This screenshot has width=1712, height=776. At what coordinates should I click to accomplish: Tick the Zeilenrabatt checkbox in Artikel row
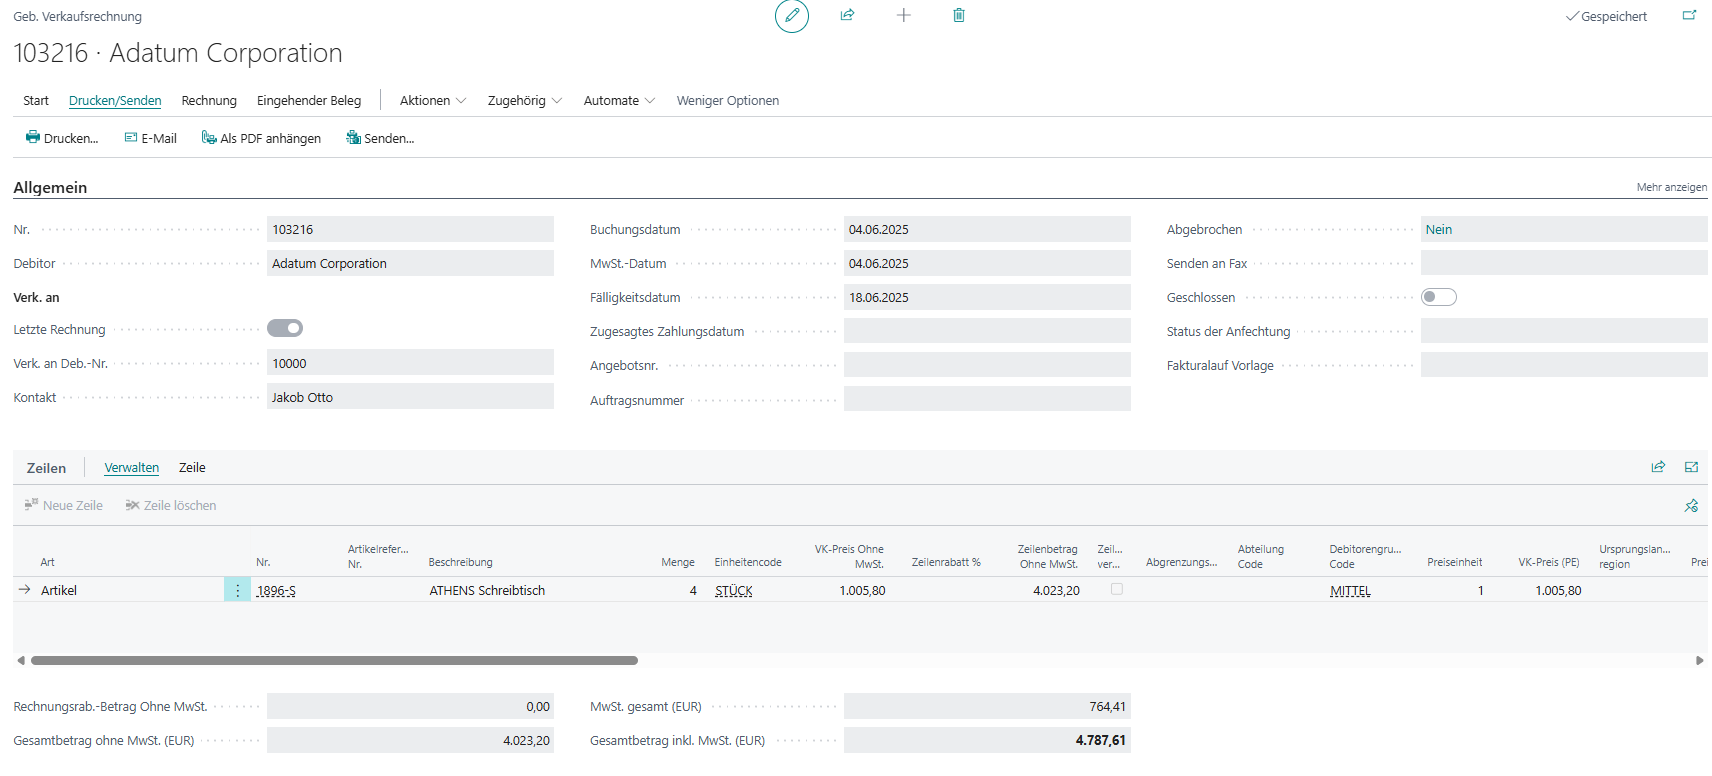point(1116,590)
